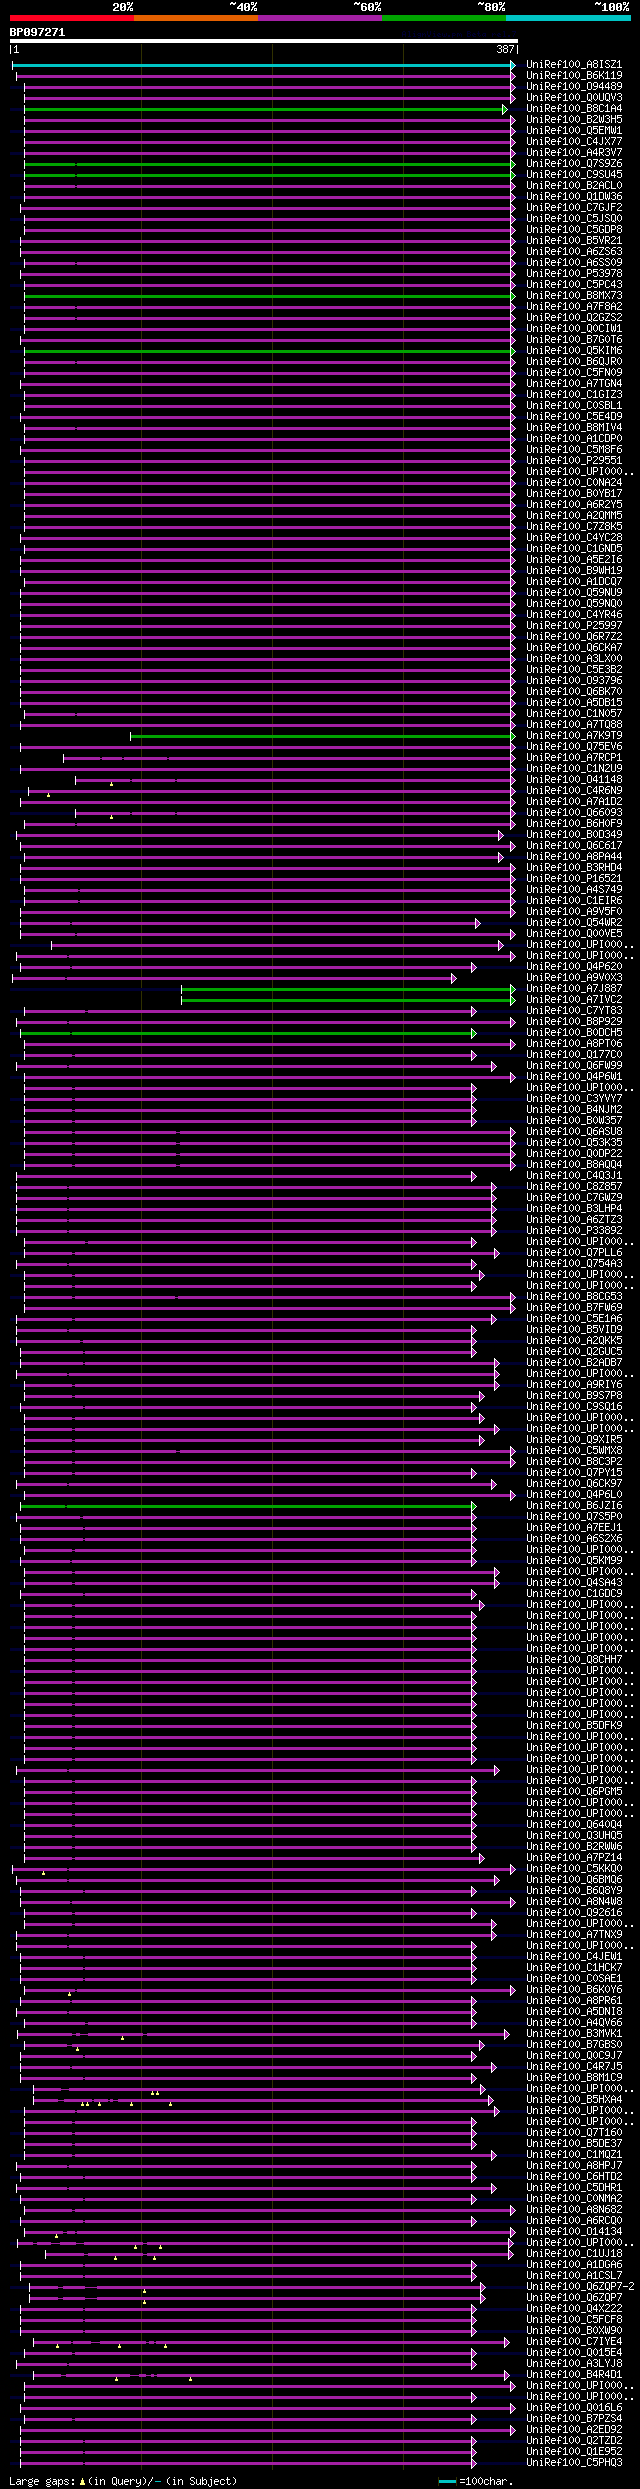Select hit UniRef100_A2ED92
The width and height of the screenshot is (640, 2489).
coord(574,2430)
